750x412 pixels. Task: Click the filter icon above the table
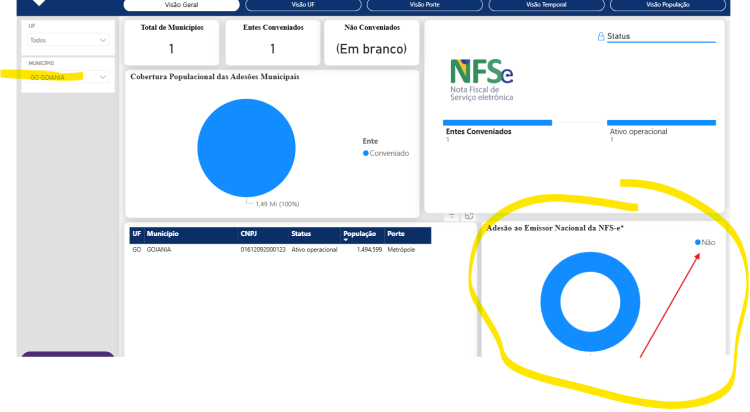pyautogui.click(x=451, y=216)
